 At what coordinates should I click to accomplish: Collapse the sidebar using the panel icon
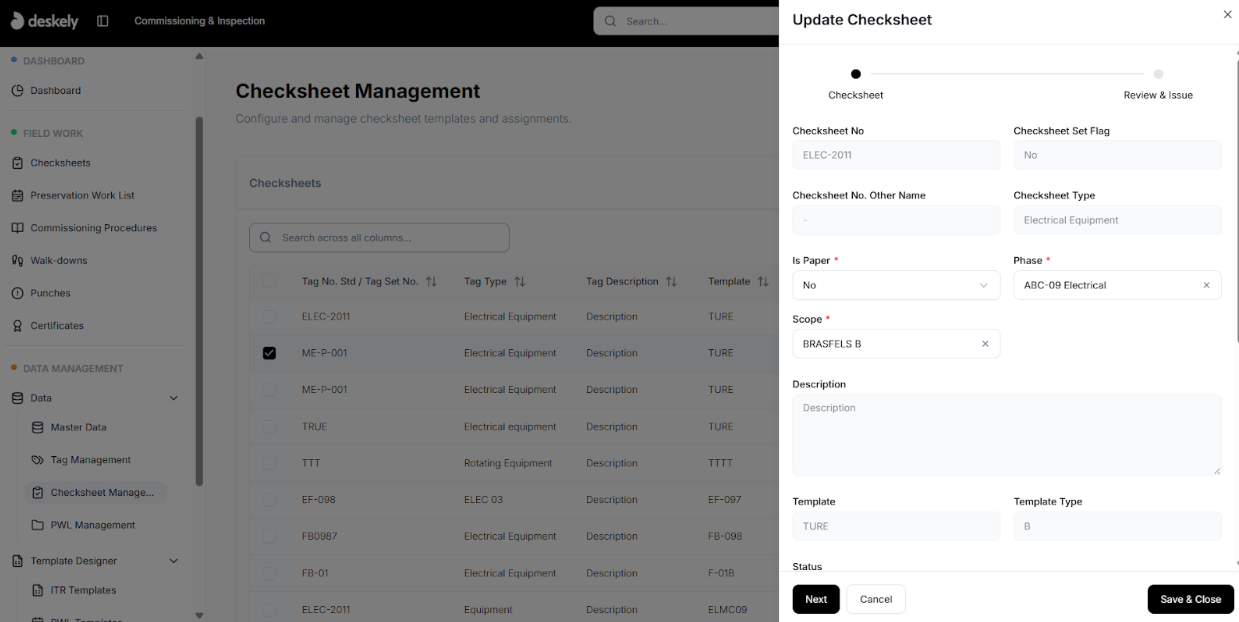(103, 20)
